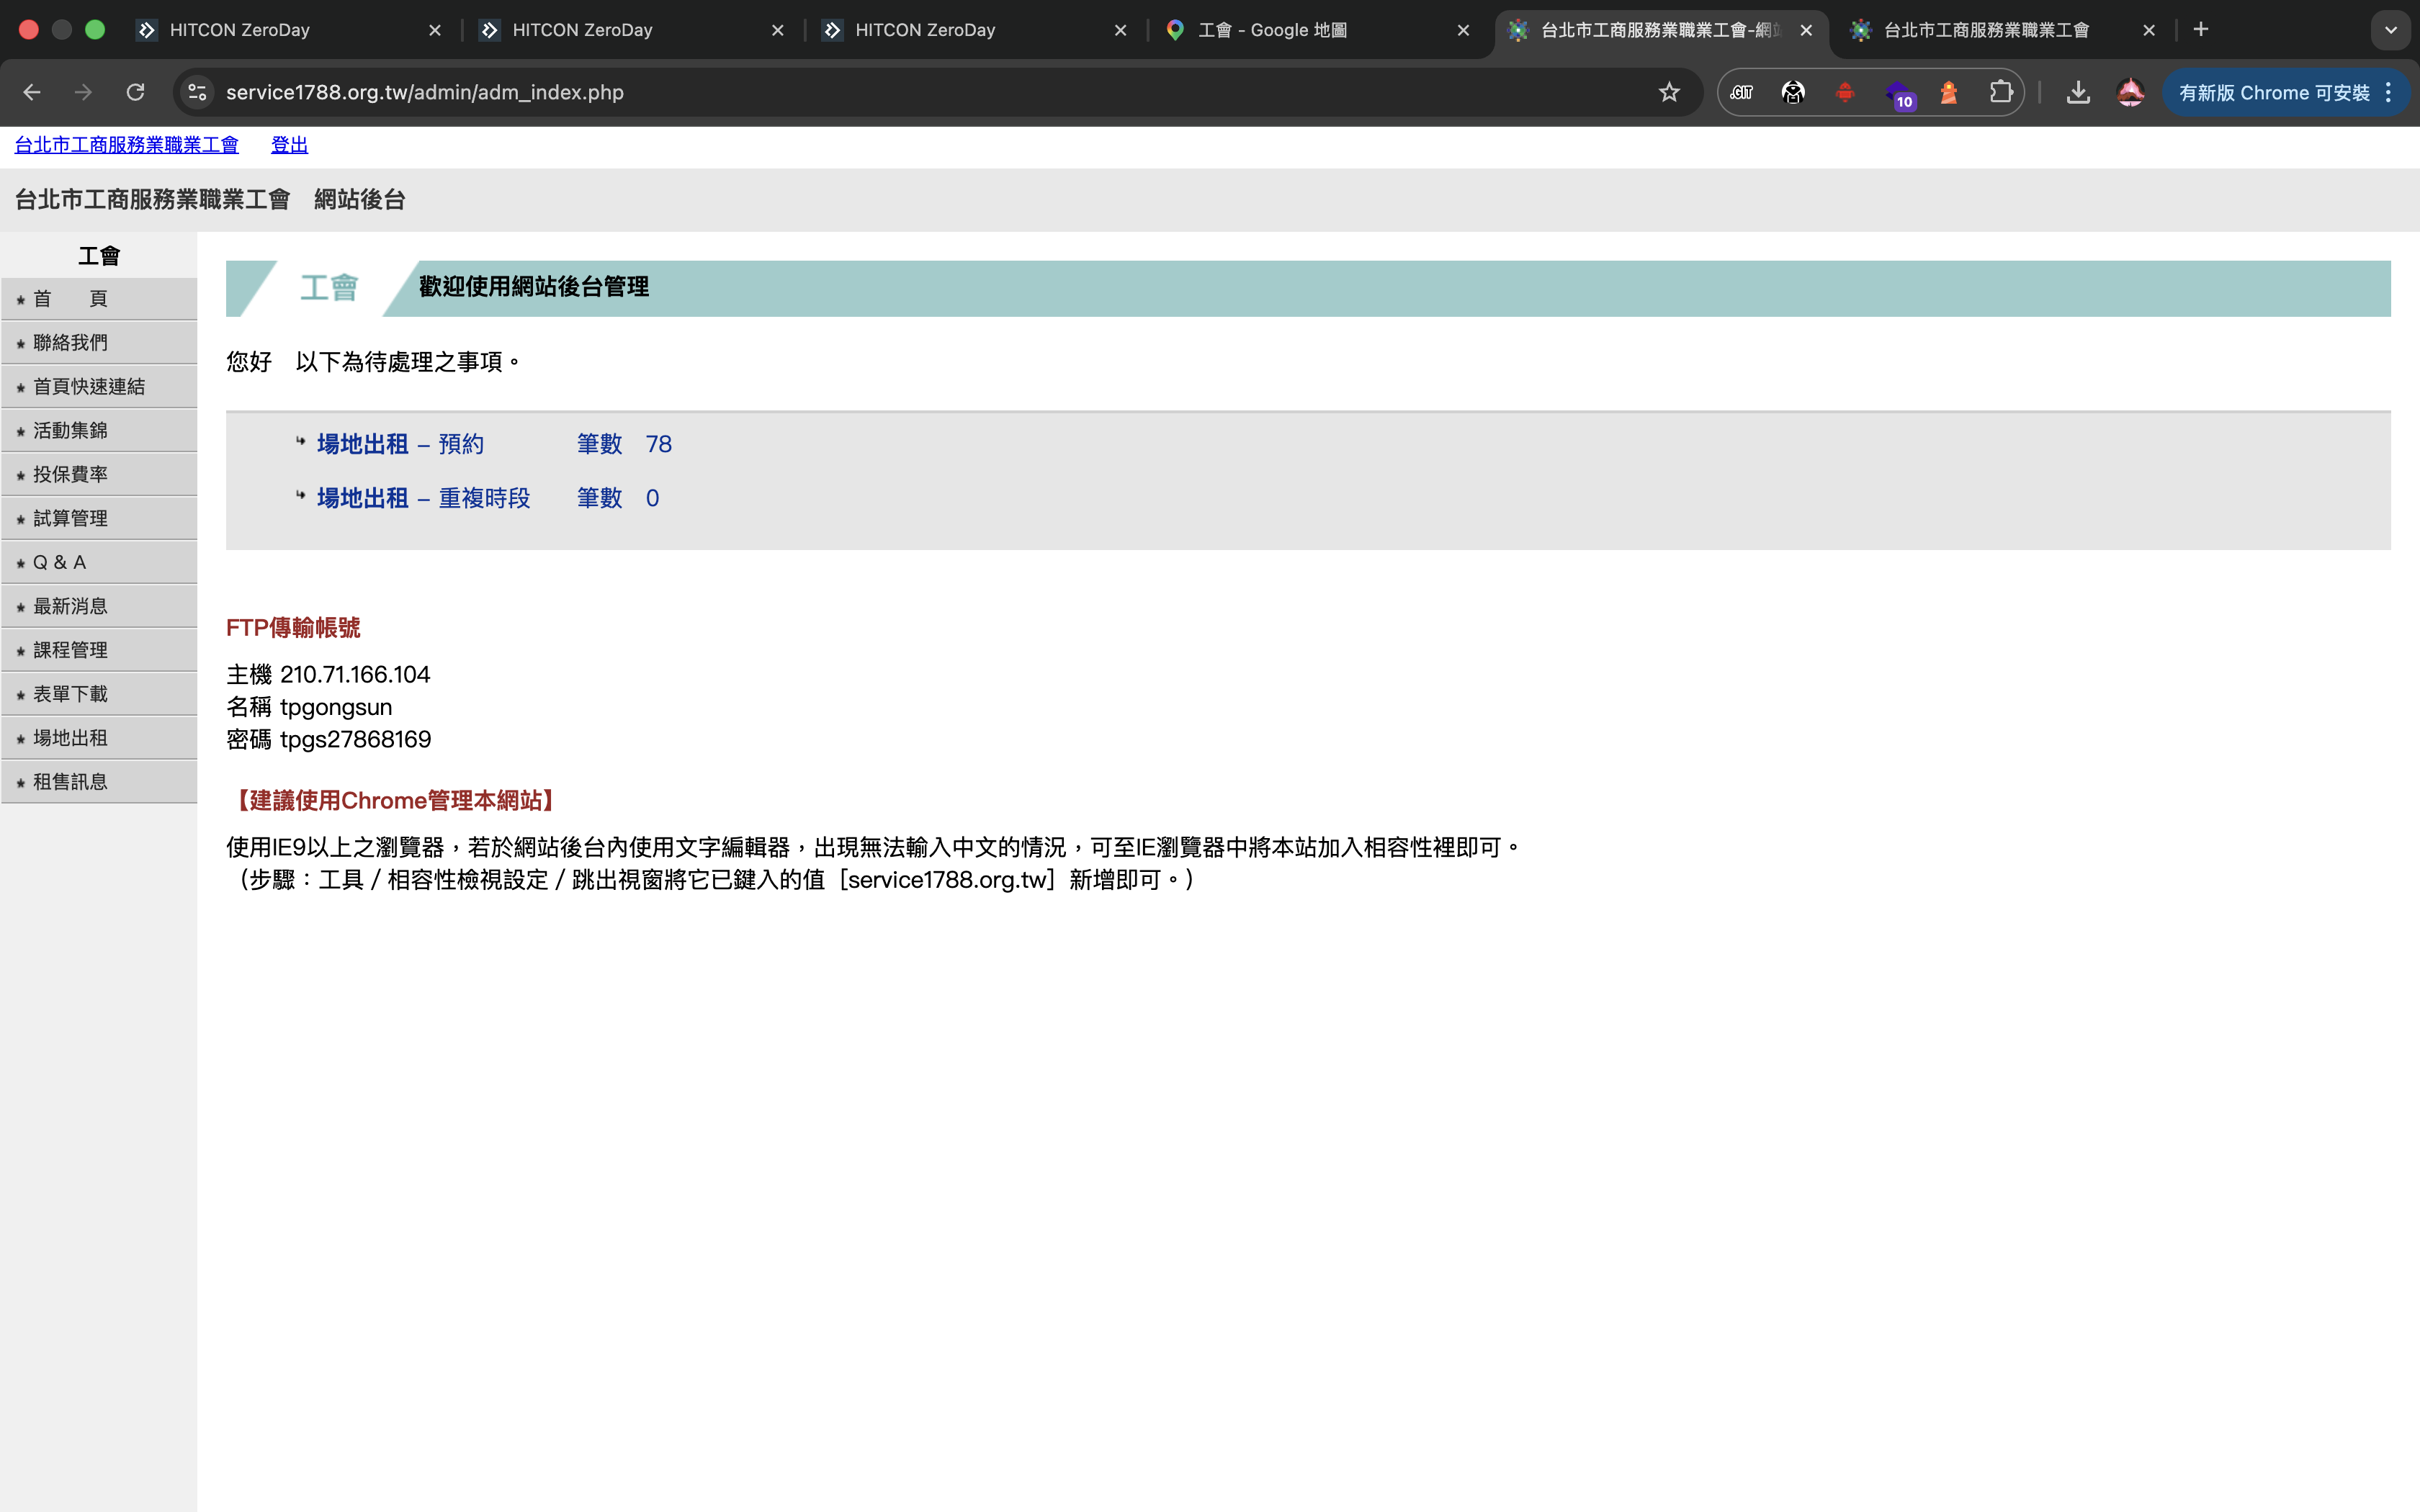Open the Chrome three-dot menu
Screen dimensions: 2420x1512
click(2389, 92)
